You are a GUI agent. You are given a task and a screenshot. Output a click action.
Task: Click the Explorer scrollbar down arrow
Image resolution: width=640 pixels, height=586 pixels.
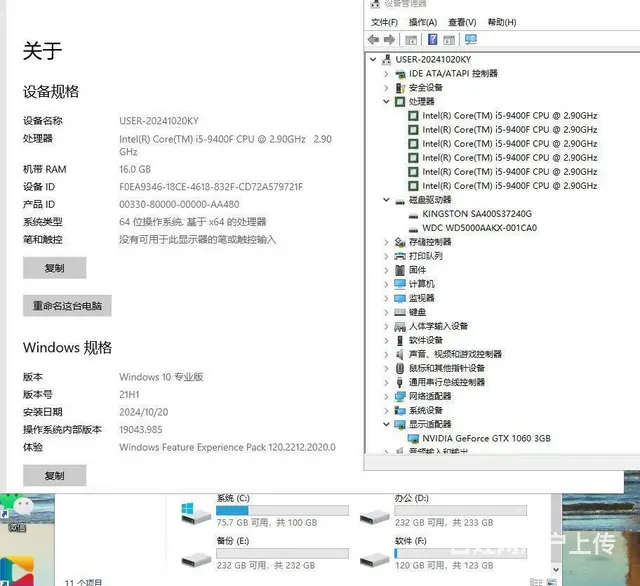[556, 569]
